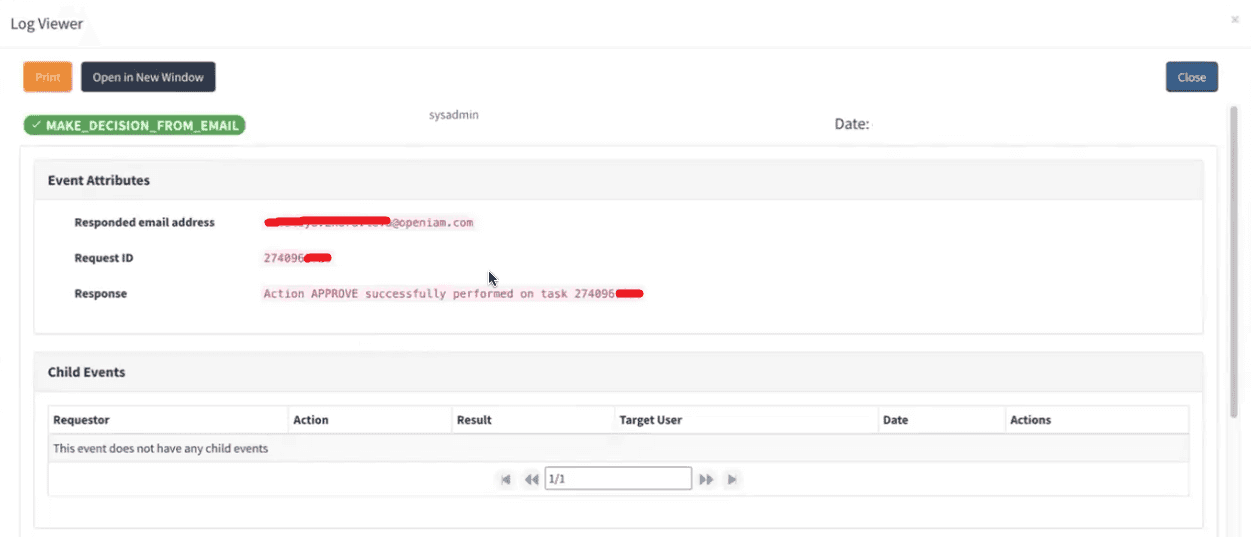
Task: Go to next page of child events
Action: click(706, 480)
